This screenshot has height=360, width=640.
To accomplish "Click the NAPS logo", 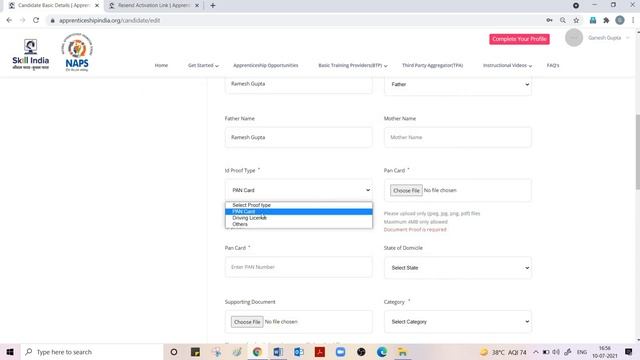I will tap(77, 52).
